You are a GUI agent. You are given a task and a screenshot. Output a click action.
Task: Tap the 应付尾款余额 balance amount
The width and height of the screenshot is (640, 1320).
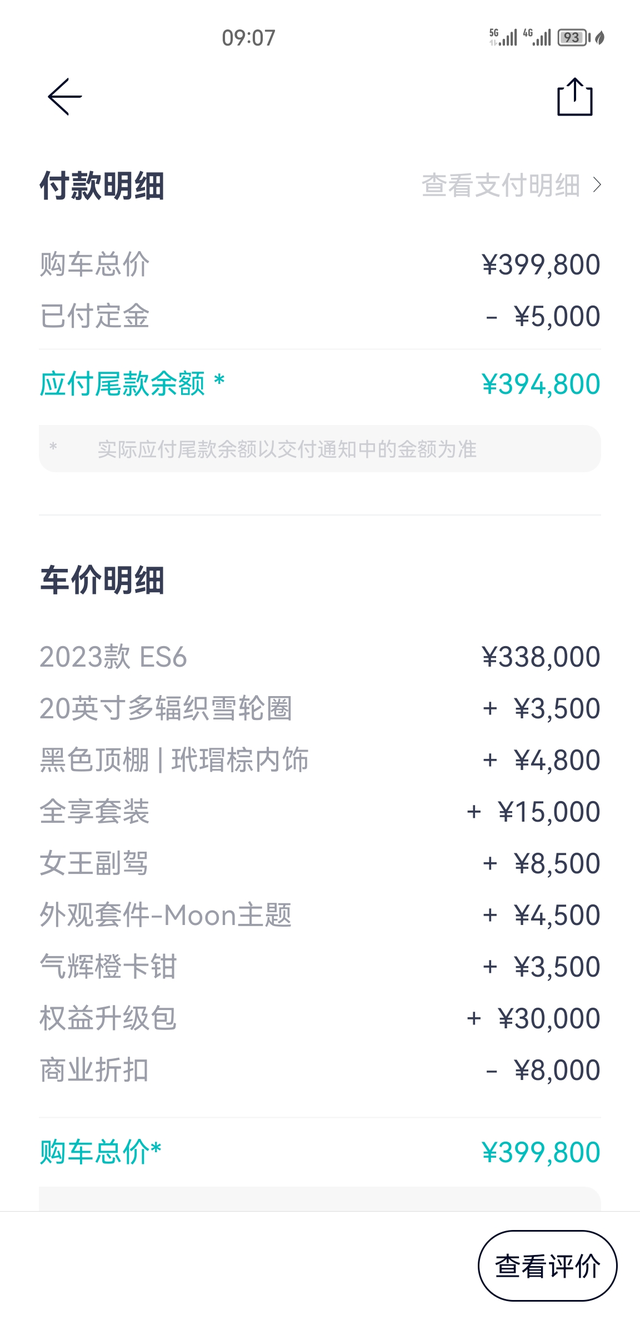coord(540,384)
